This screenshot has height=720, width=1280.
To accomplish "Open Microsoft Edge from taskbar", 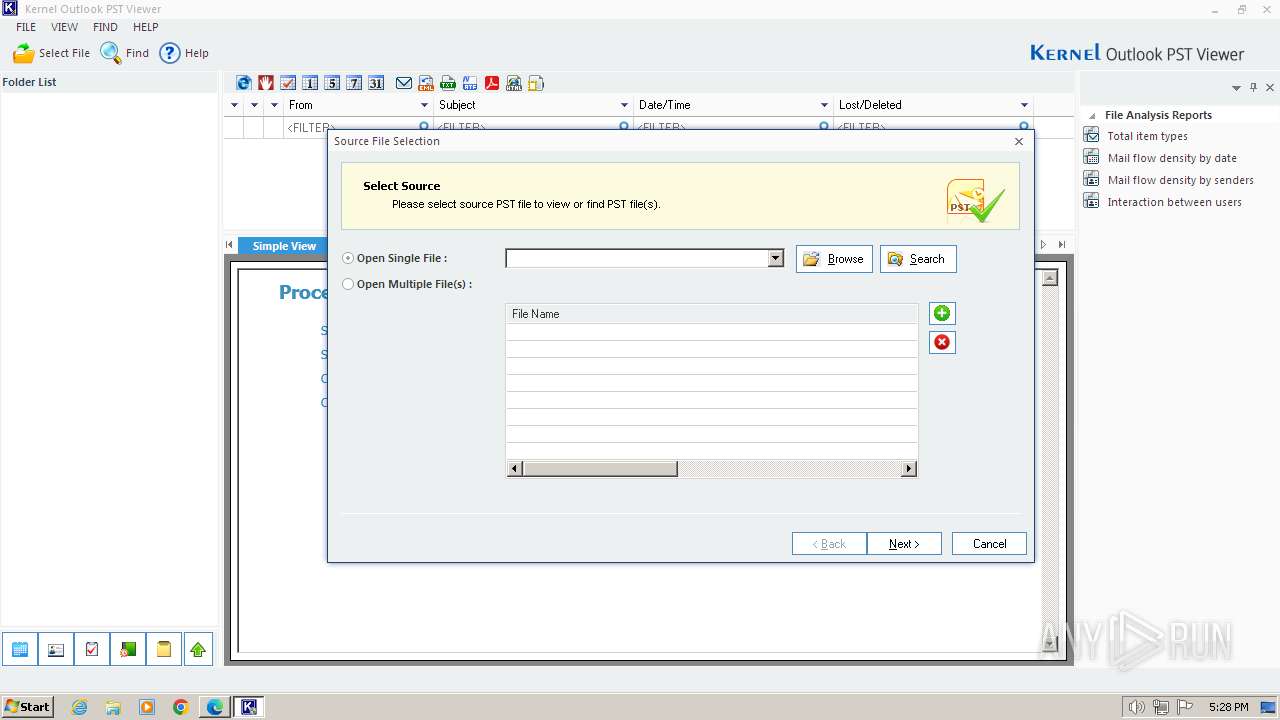I will click(215, 707).
